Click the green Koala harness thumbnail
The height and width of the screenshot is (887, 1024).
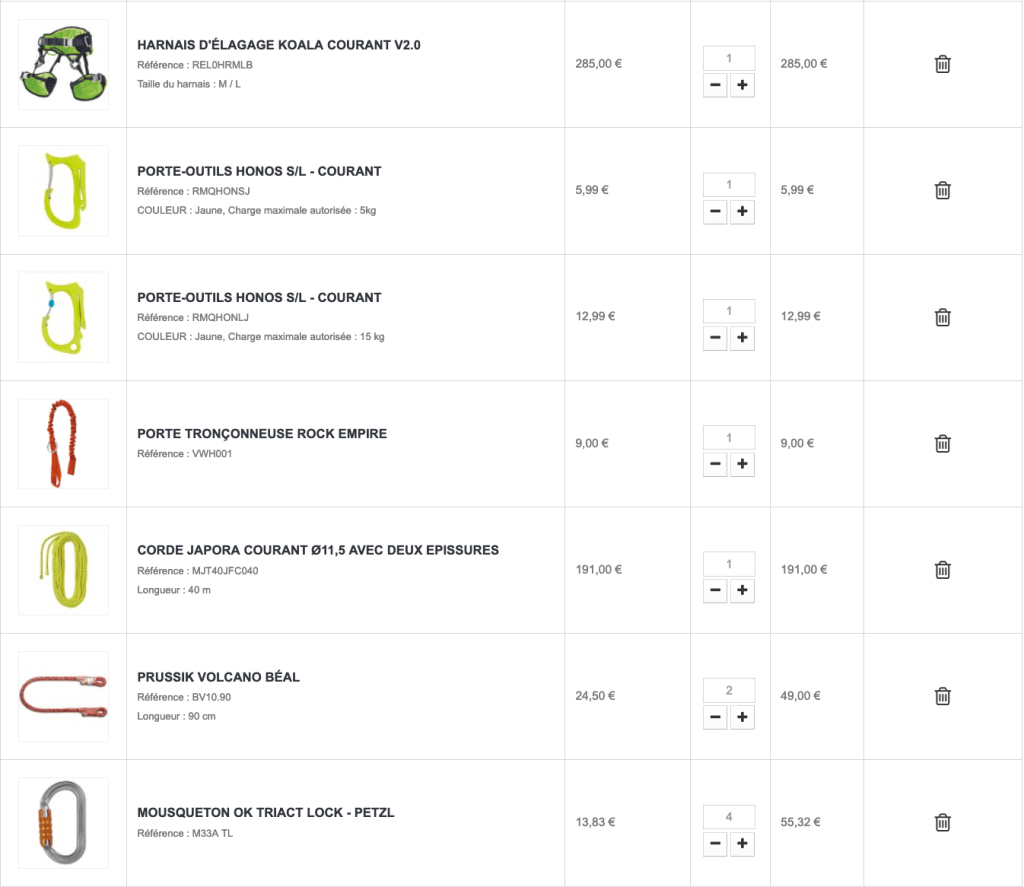[x=63, y=64]
